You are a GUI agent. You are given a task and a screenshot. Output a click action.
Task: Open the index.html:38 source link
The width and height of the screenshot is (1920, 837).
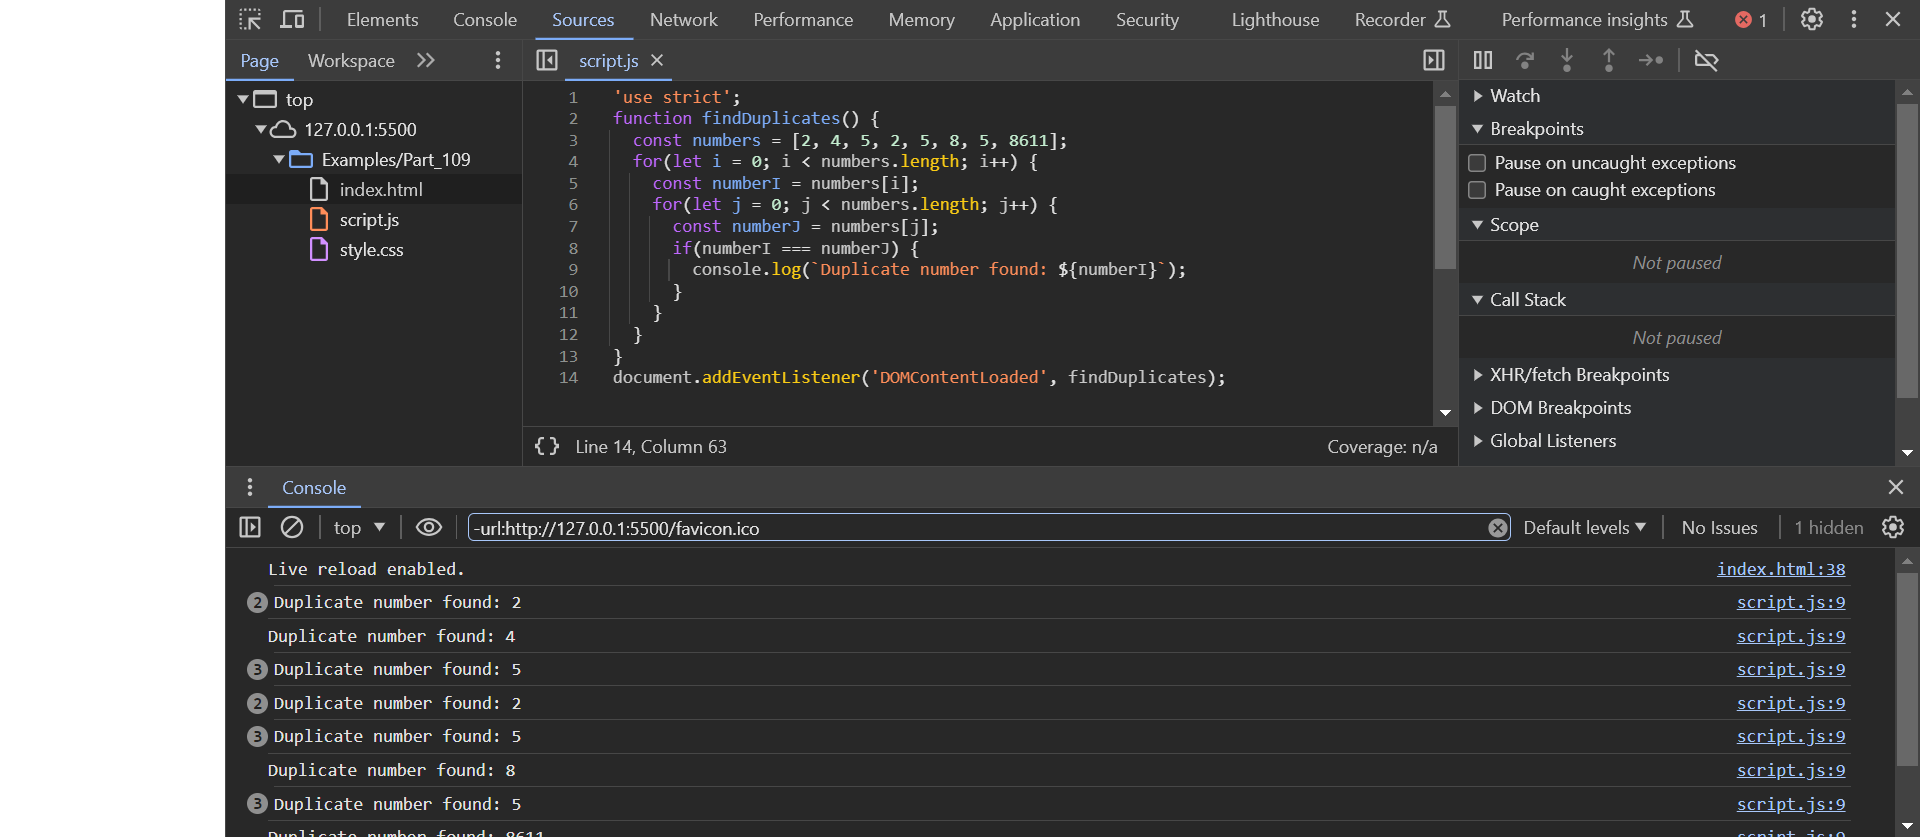(x=1781, y=569)
